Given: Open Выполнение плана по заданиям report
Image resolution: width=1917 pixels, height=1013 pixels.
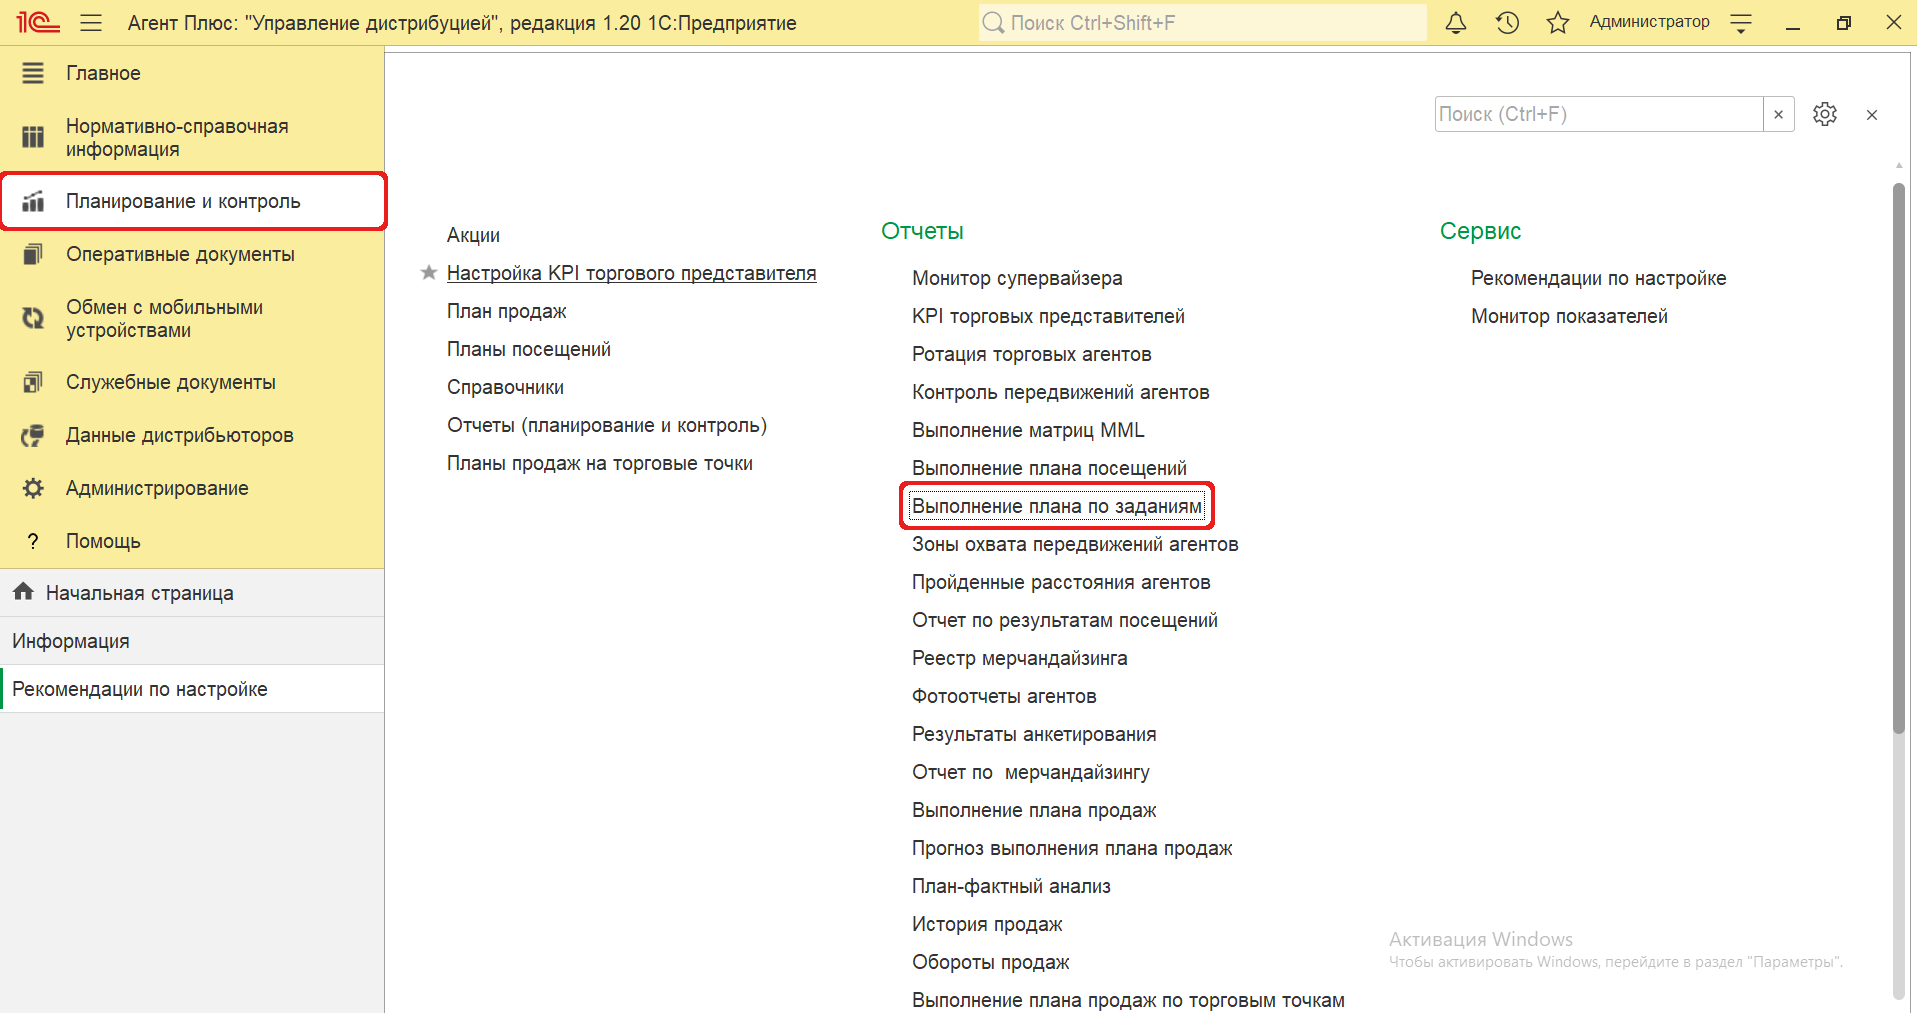Looking at the screenshot, I should click(x=1057, y=506).
